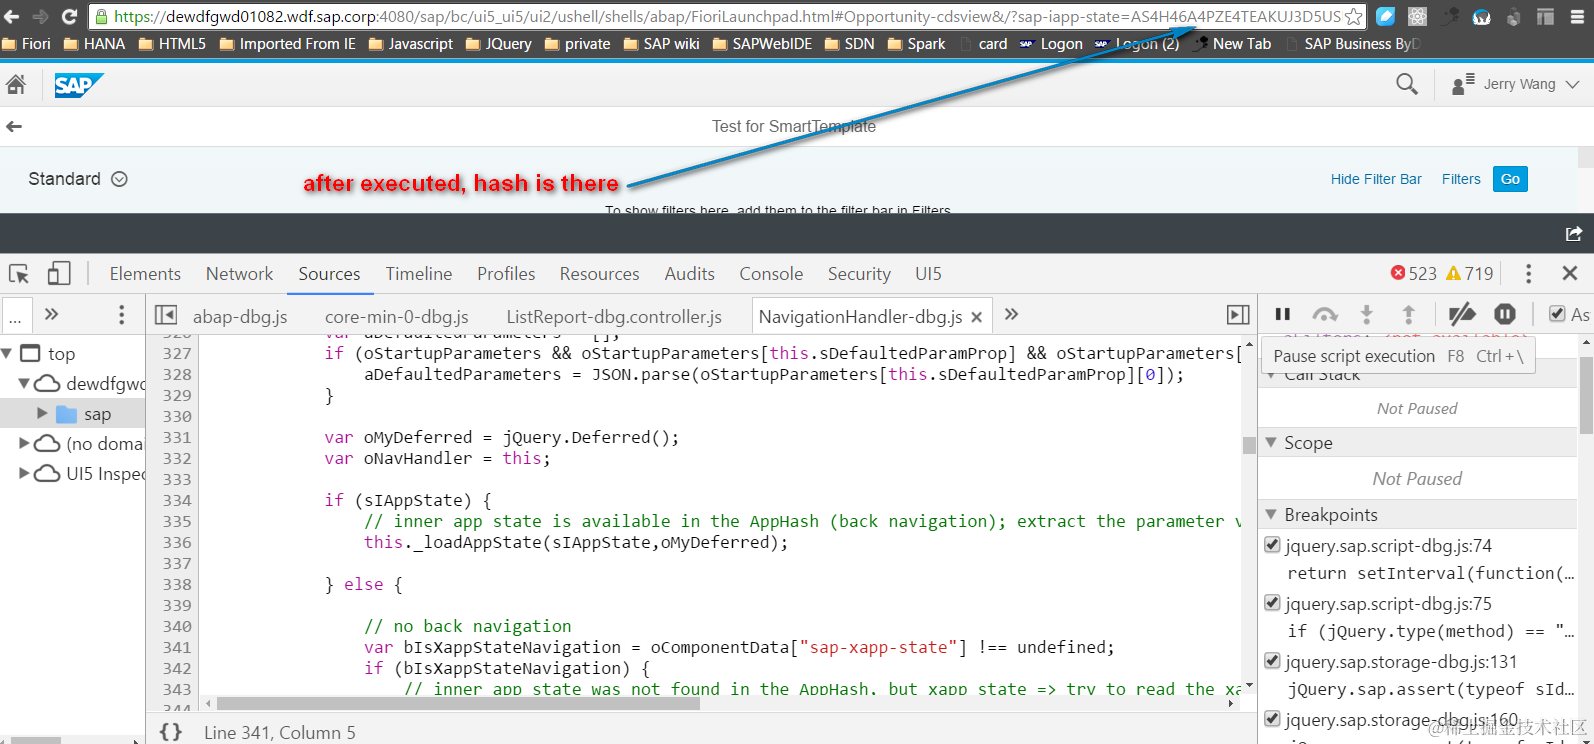Switch to the Network tab

click(x=239, y=274)
